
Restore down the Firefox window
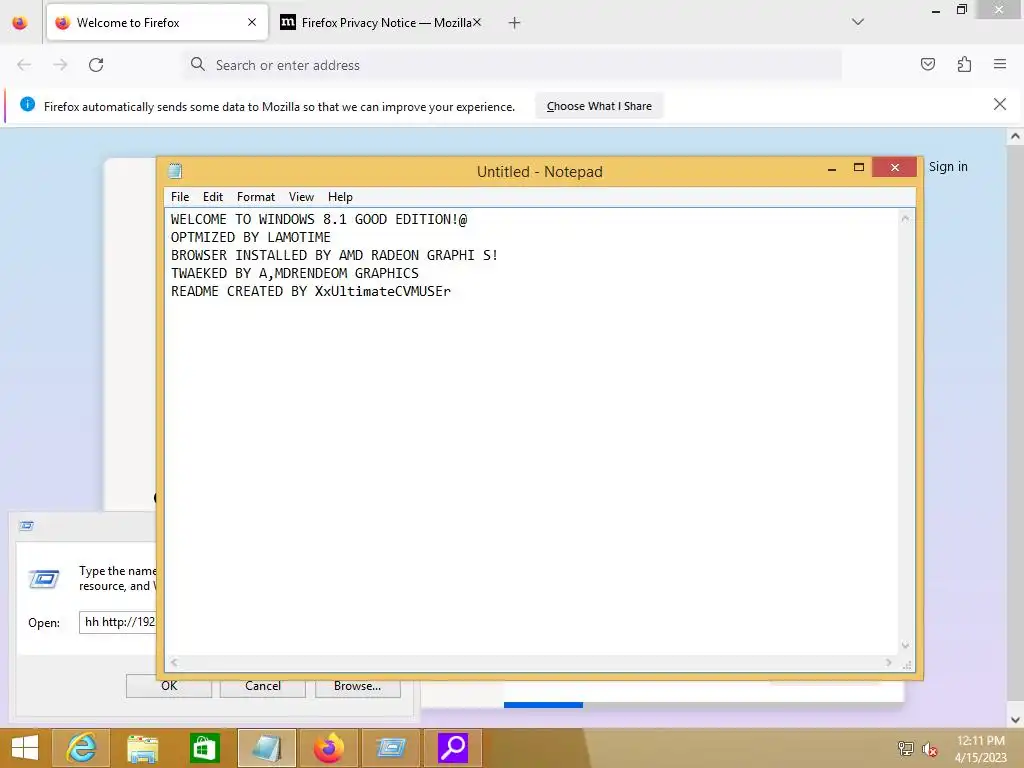(x=961, y=9)
